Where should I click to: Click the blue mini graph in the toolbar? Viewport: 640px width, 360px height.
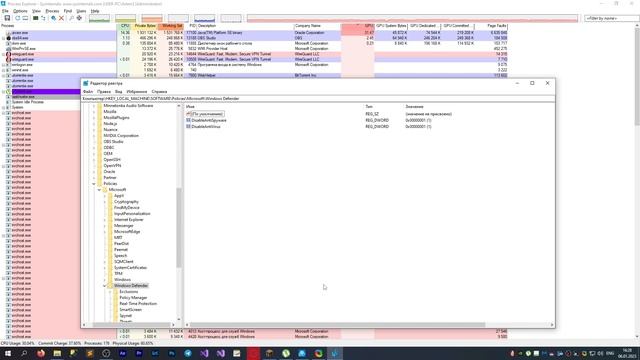204,18
